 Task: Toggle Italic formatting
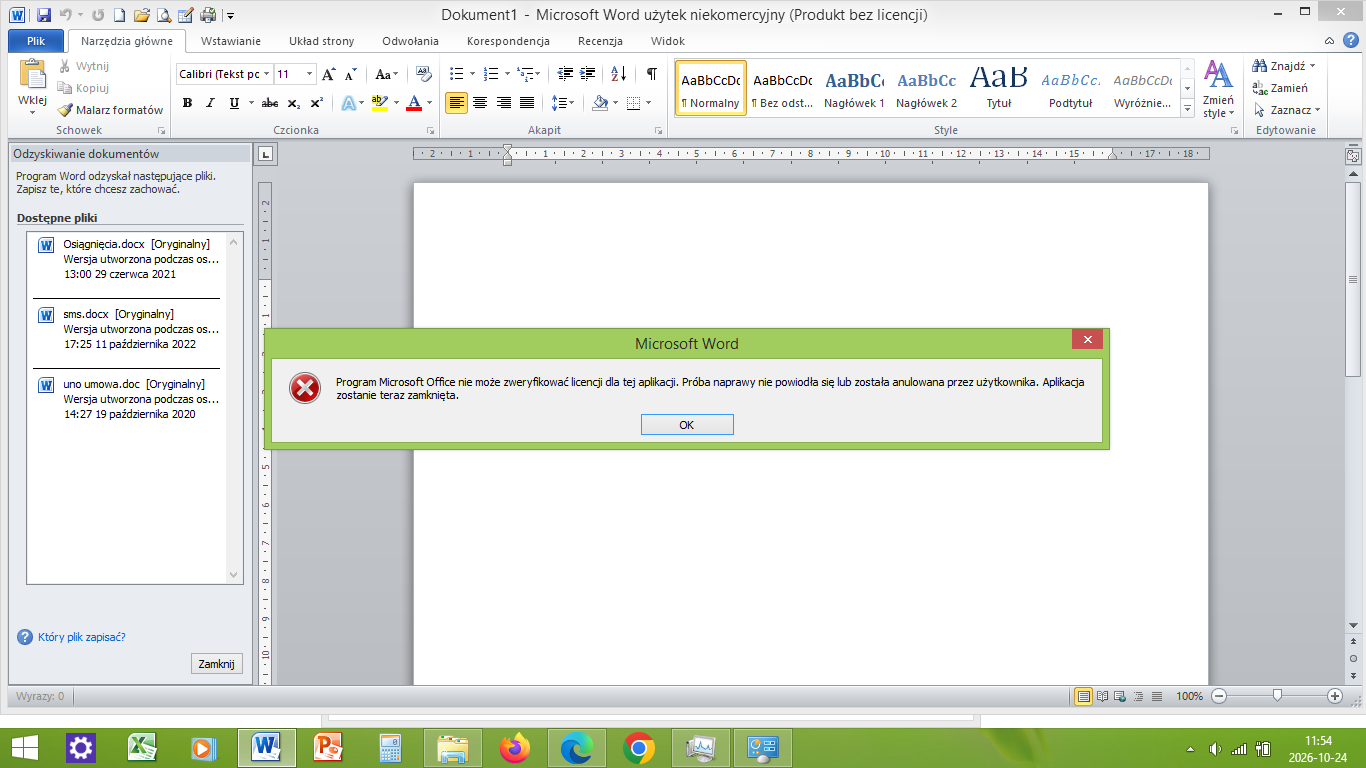pyautogui.click(x=210, y=103)
